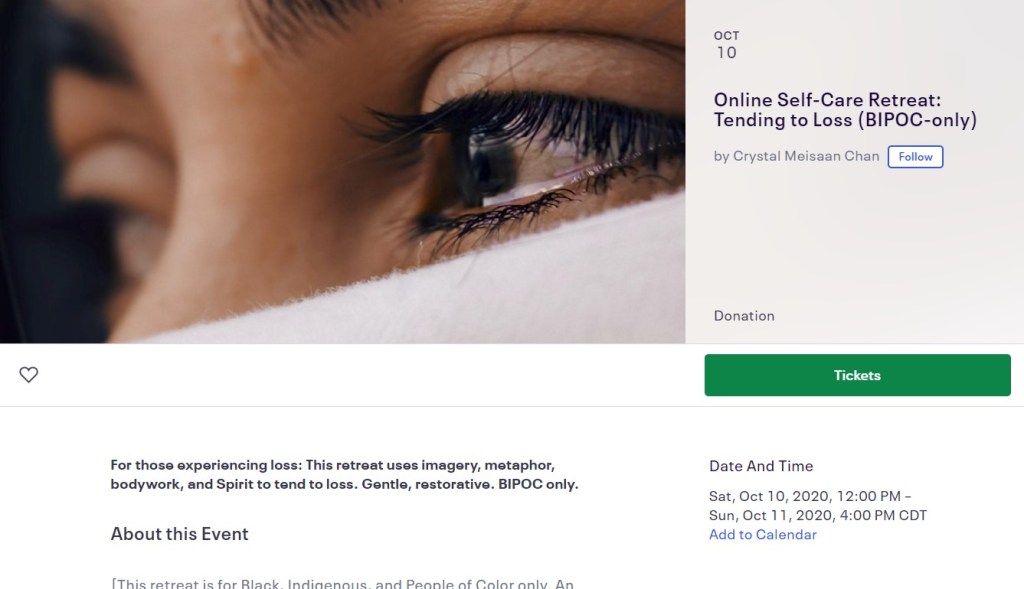Add the event to Calendar
Viewport: 1024px width, 589px height.
pyautogui.click(x=762, y=535)
